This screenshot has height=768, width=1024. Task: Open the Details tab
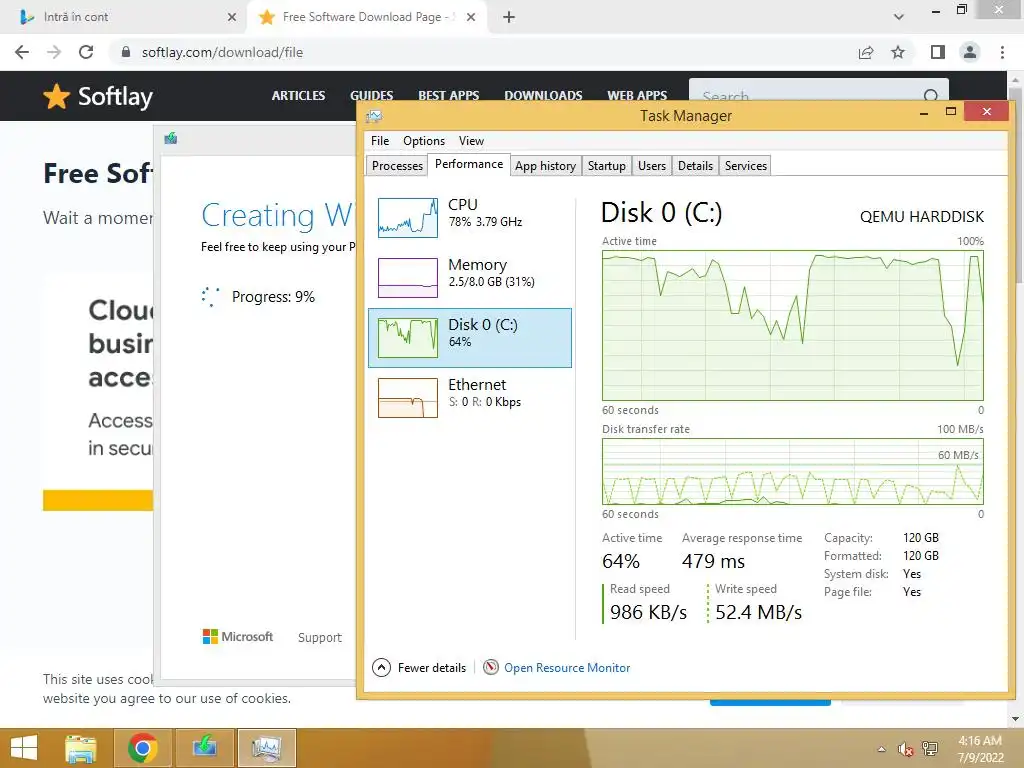[695, 166]
